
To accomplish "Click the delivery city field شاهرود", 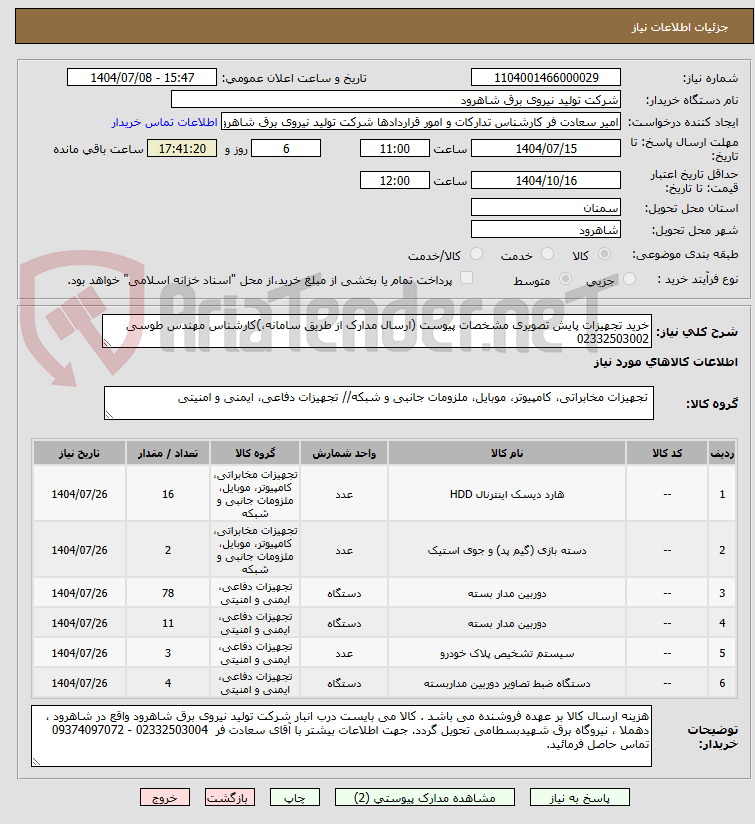I will pos(546,229).
